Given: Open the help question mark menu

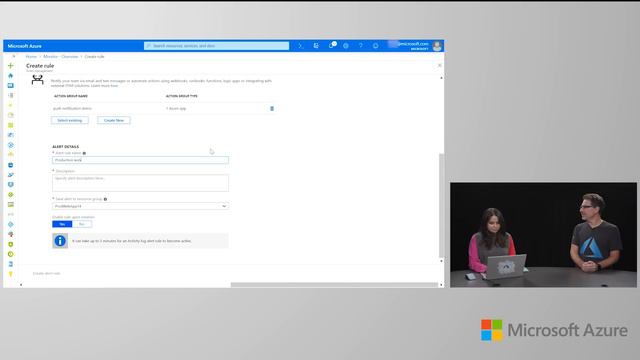Looking at the screenshot, I should click(x=360, y=46).
